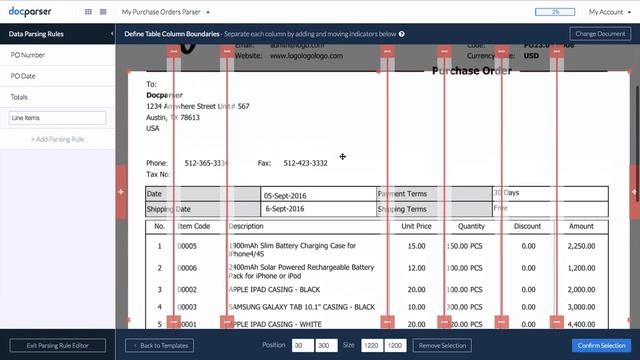Collapse the Data Parsing Rules panel
Image resolution: width=640 pixels, height=360 pixels.
[112, 34]
